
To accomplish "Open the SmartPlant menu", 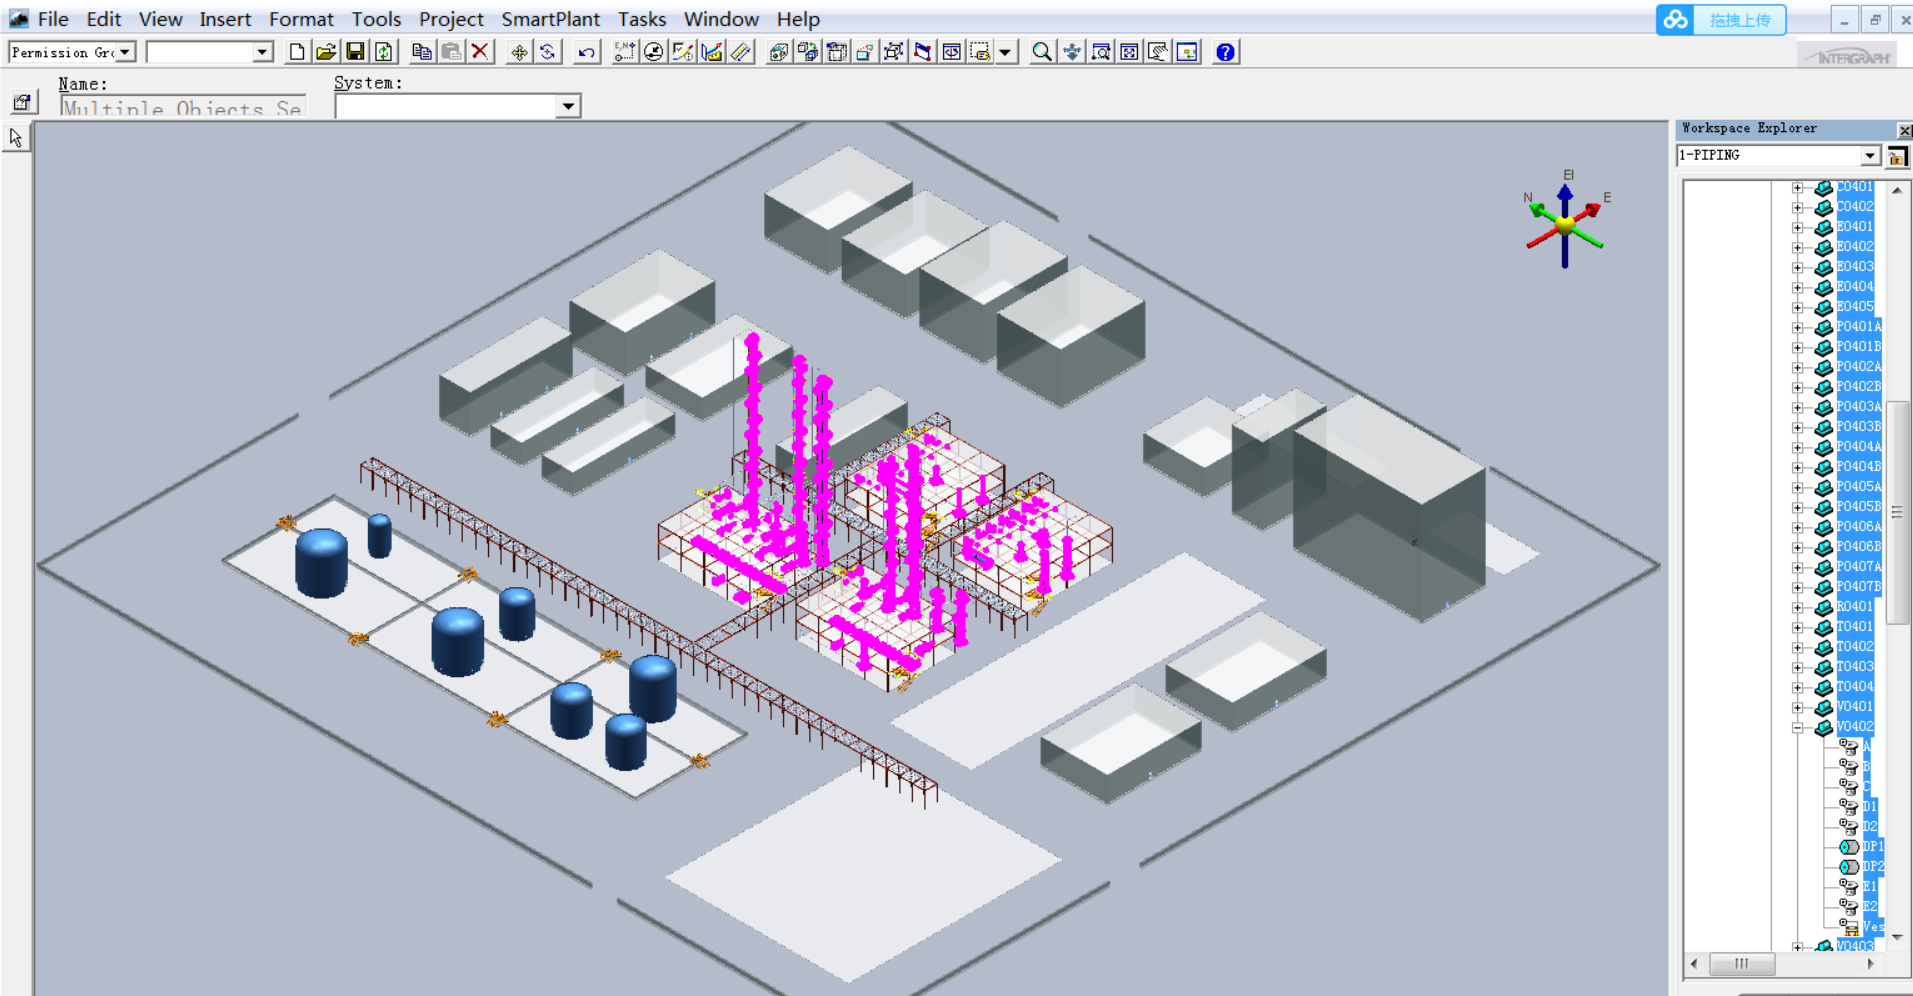I will 551,19.
